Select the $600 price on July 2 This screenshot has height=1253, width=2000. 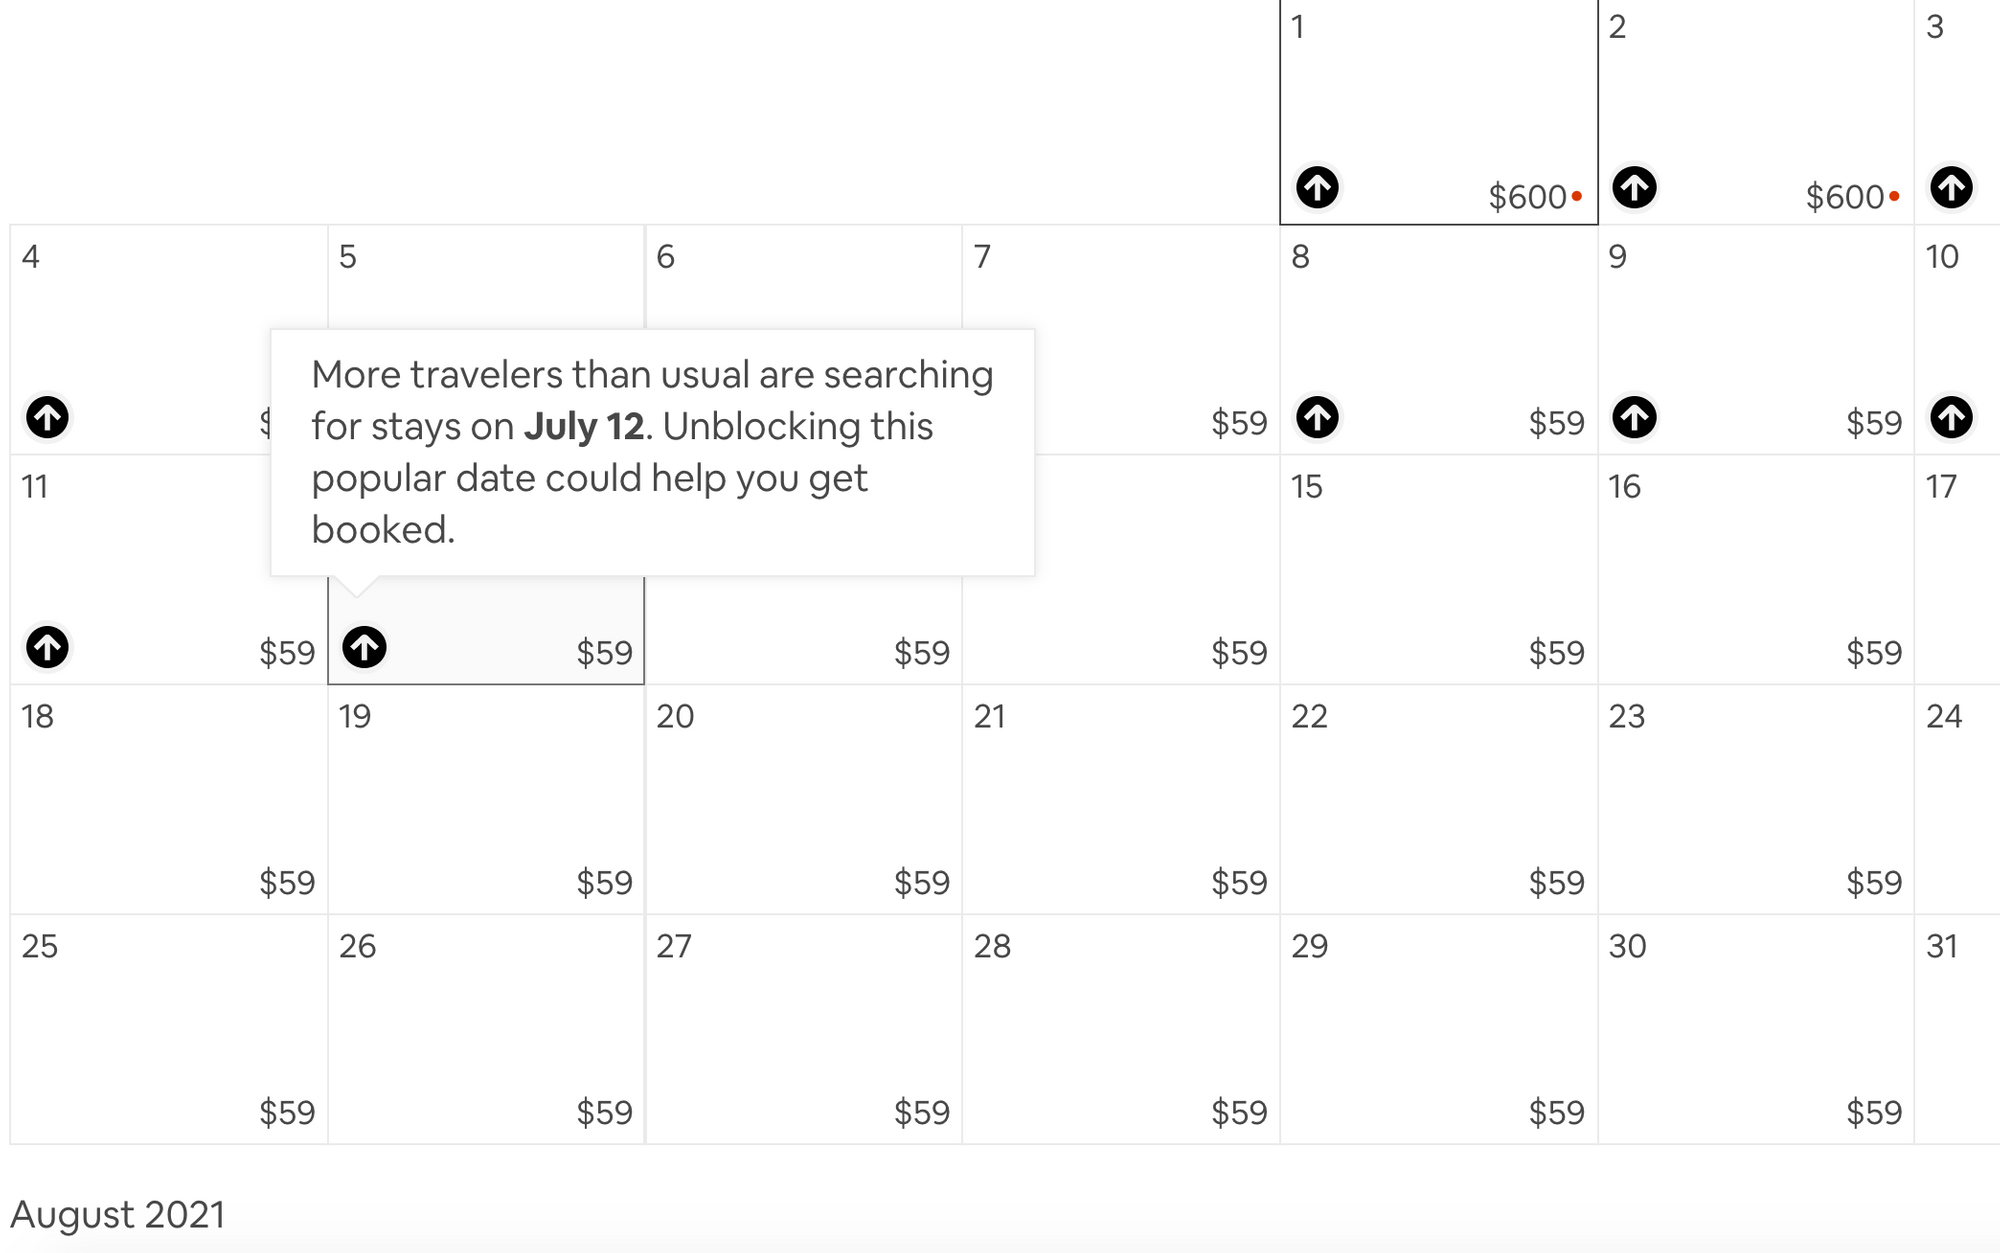click(1843, 197)
